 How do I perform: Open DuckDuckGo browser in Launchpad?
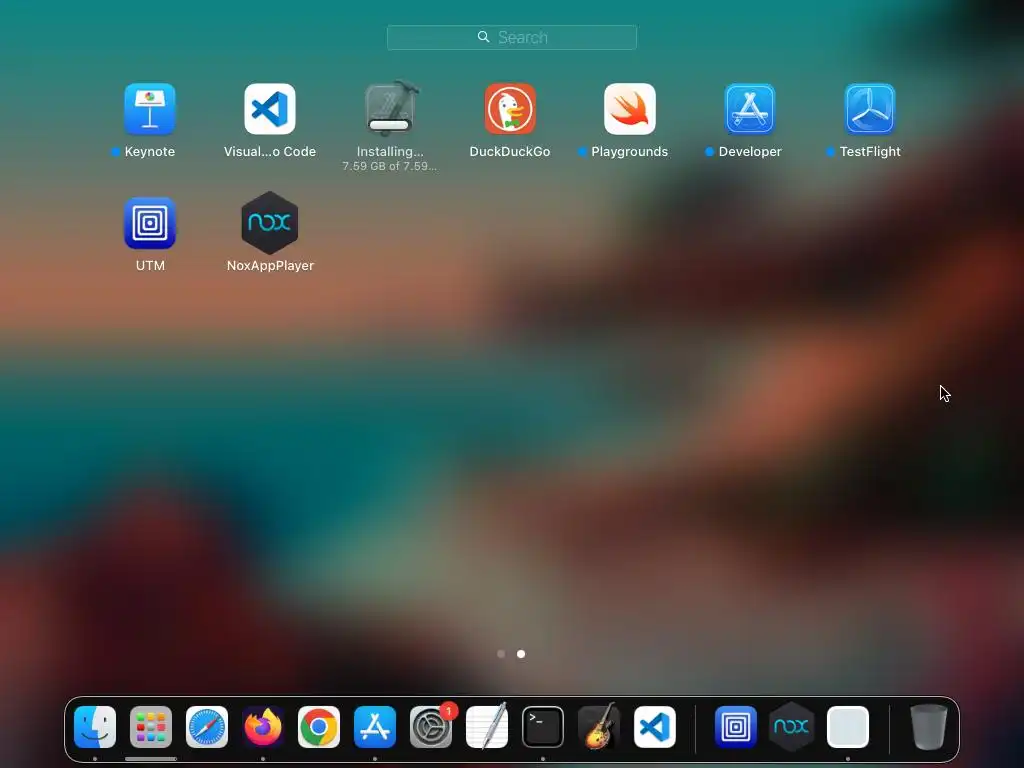pos(510,109)
